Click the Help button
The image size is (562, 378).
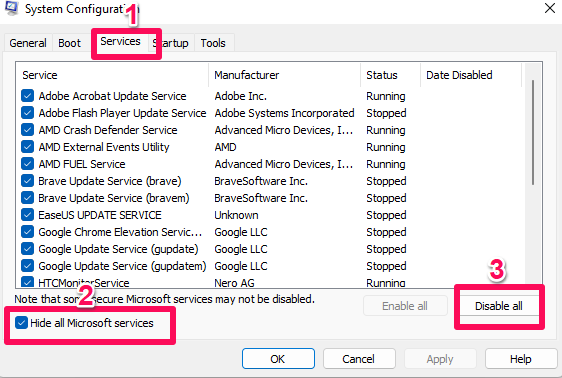[x=521, y=359]
